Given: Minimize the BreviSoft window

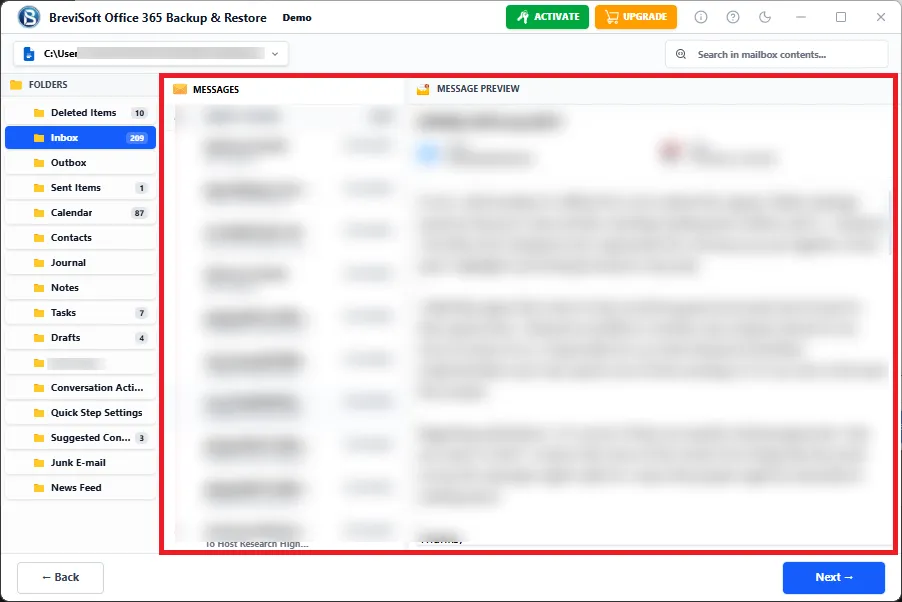Looking at the screenshot, I should tap(801, 17).
